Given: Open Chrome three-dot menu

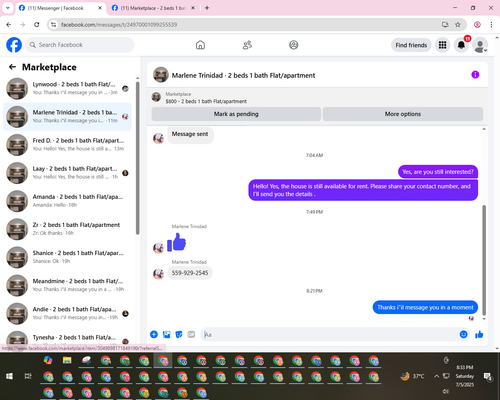Looking at the screenshot, I should 491,25.
